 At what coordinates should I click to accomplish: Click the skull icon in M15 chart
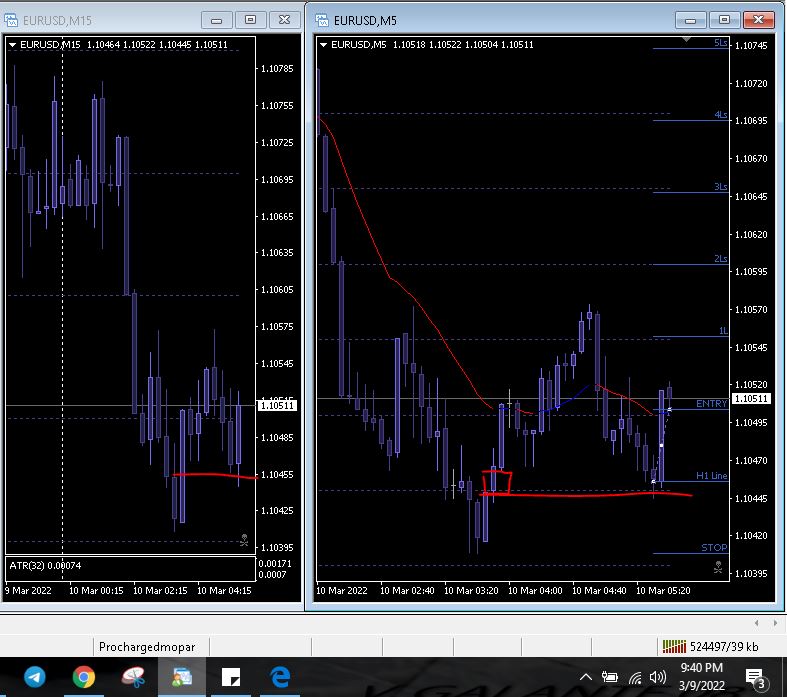pos(244,540)
